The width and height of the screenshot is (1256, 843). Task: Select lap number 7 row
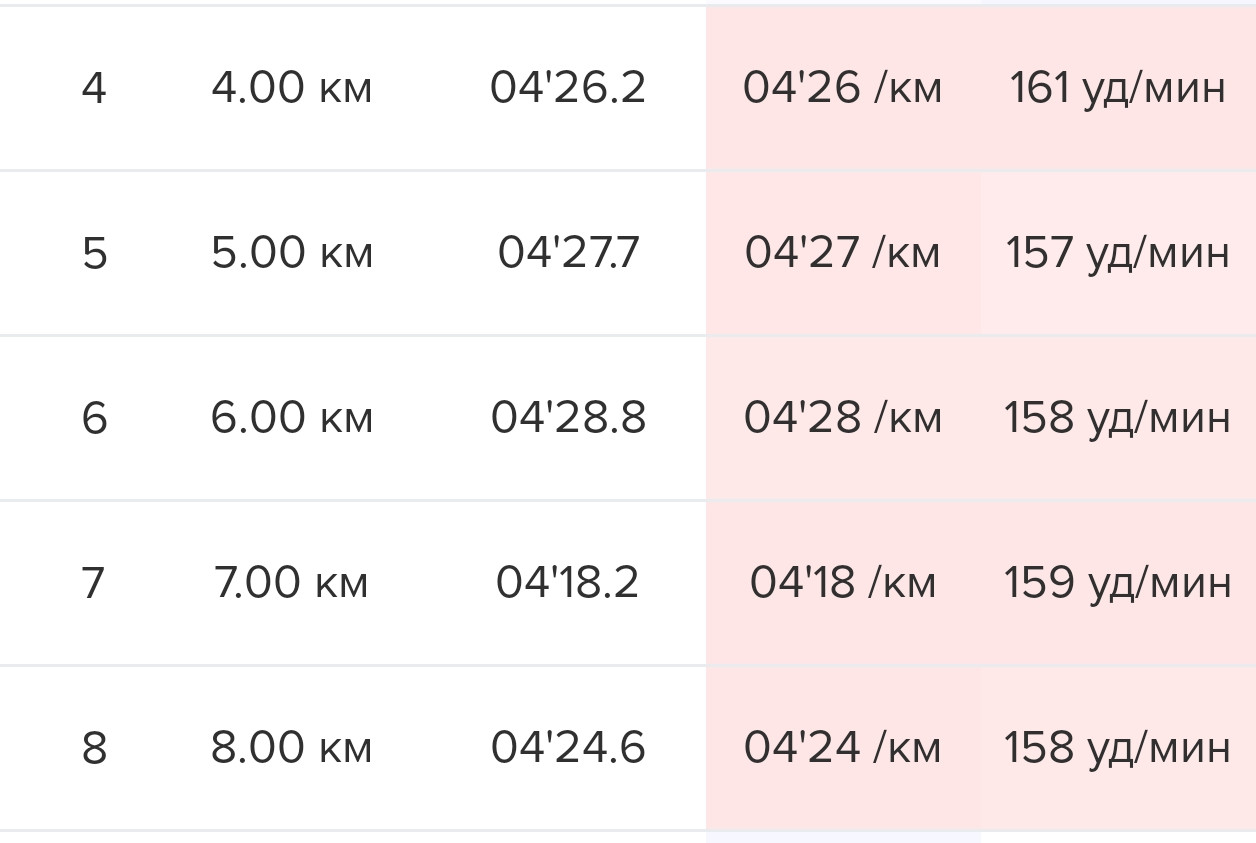point(628,583)
